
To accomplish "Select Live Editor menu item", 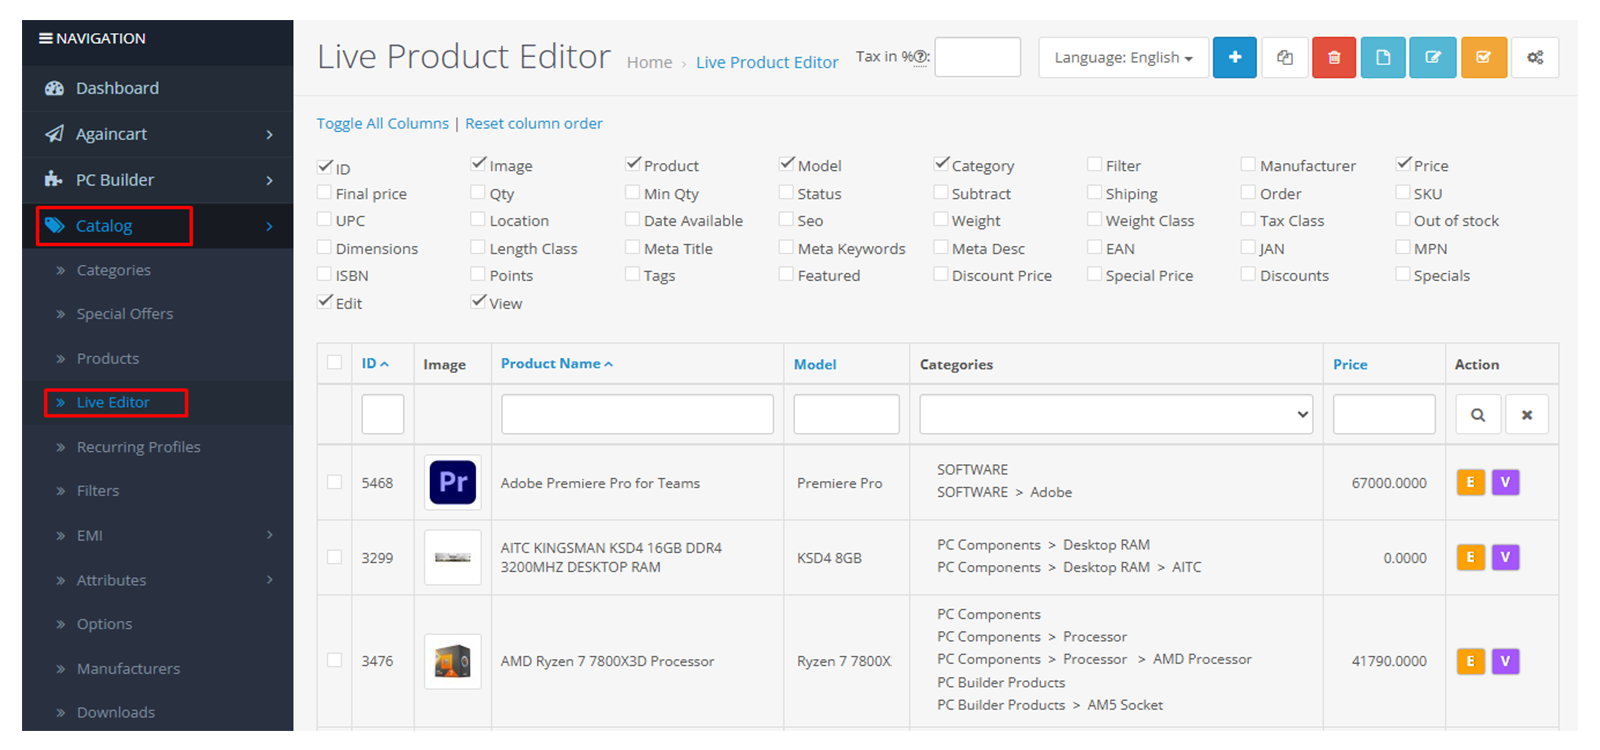I will (113, 403).
